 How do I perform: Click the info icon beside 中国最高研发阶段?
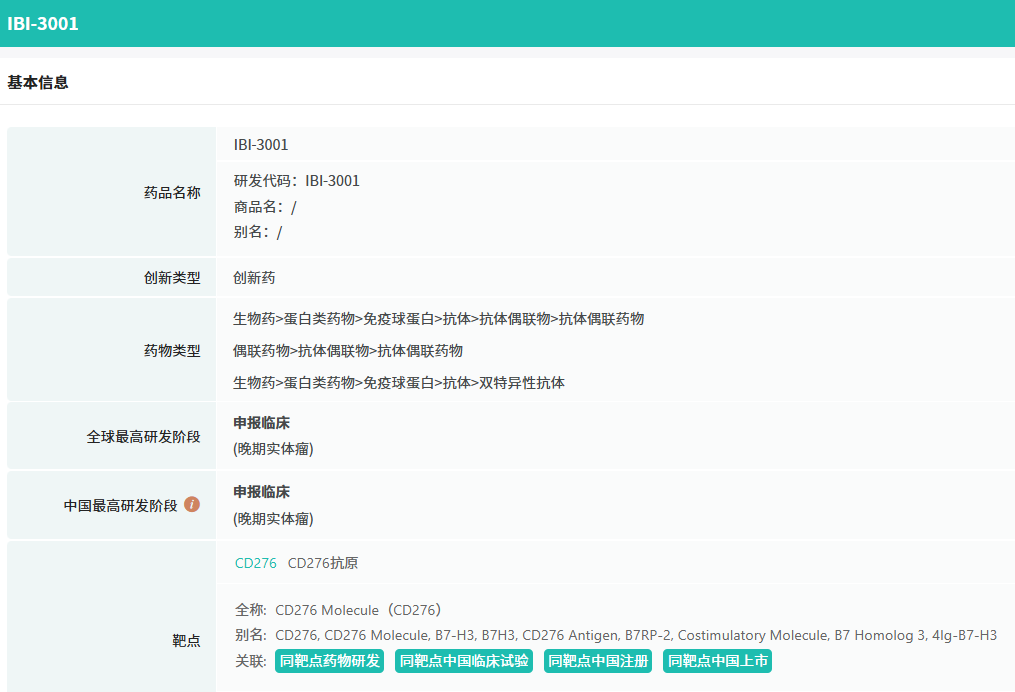192,504
